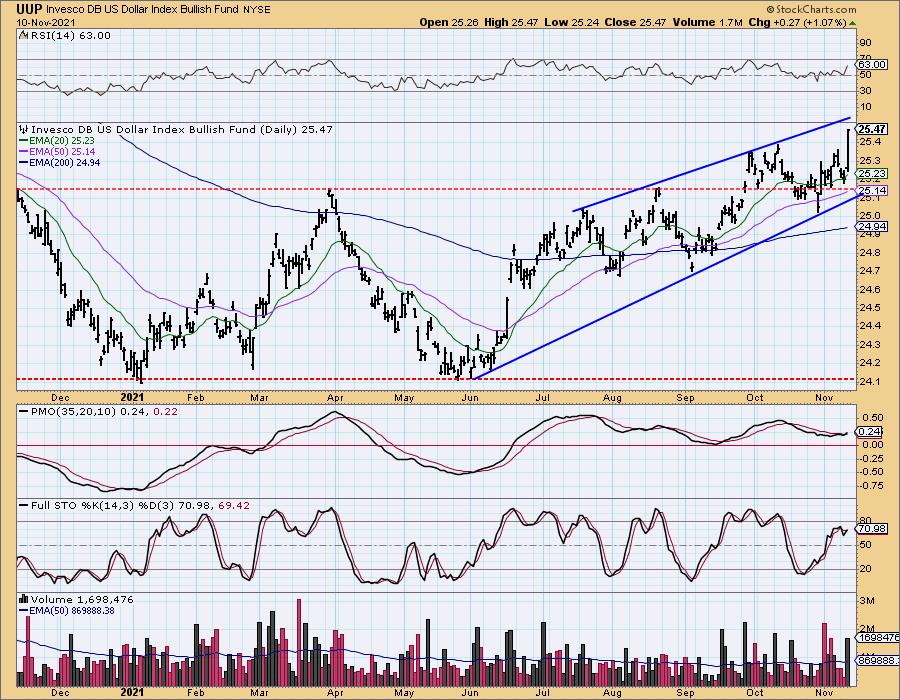Click the 90 RSI axis label

[x=866, y=43]
